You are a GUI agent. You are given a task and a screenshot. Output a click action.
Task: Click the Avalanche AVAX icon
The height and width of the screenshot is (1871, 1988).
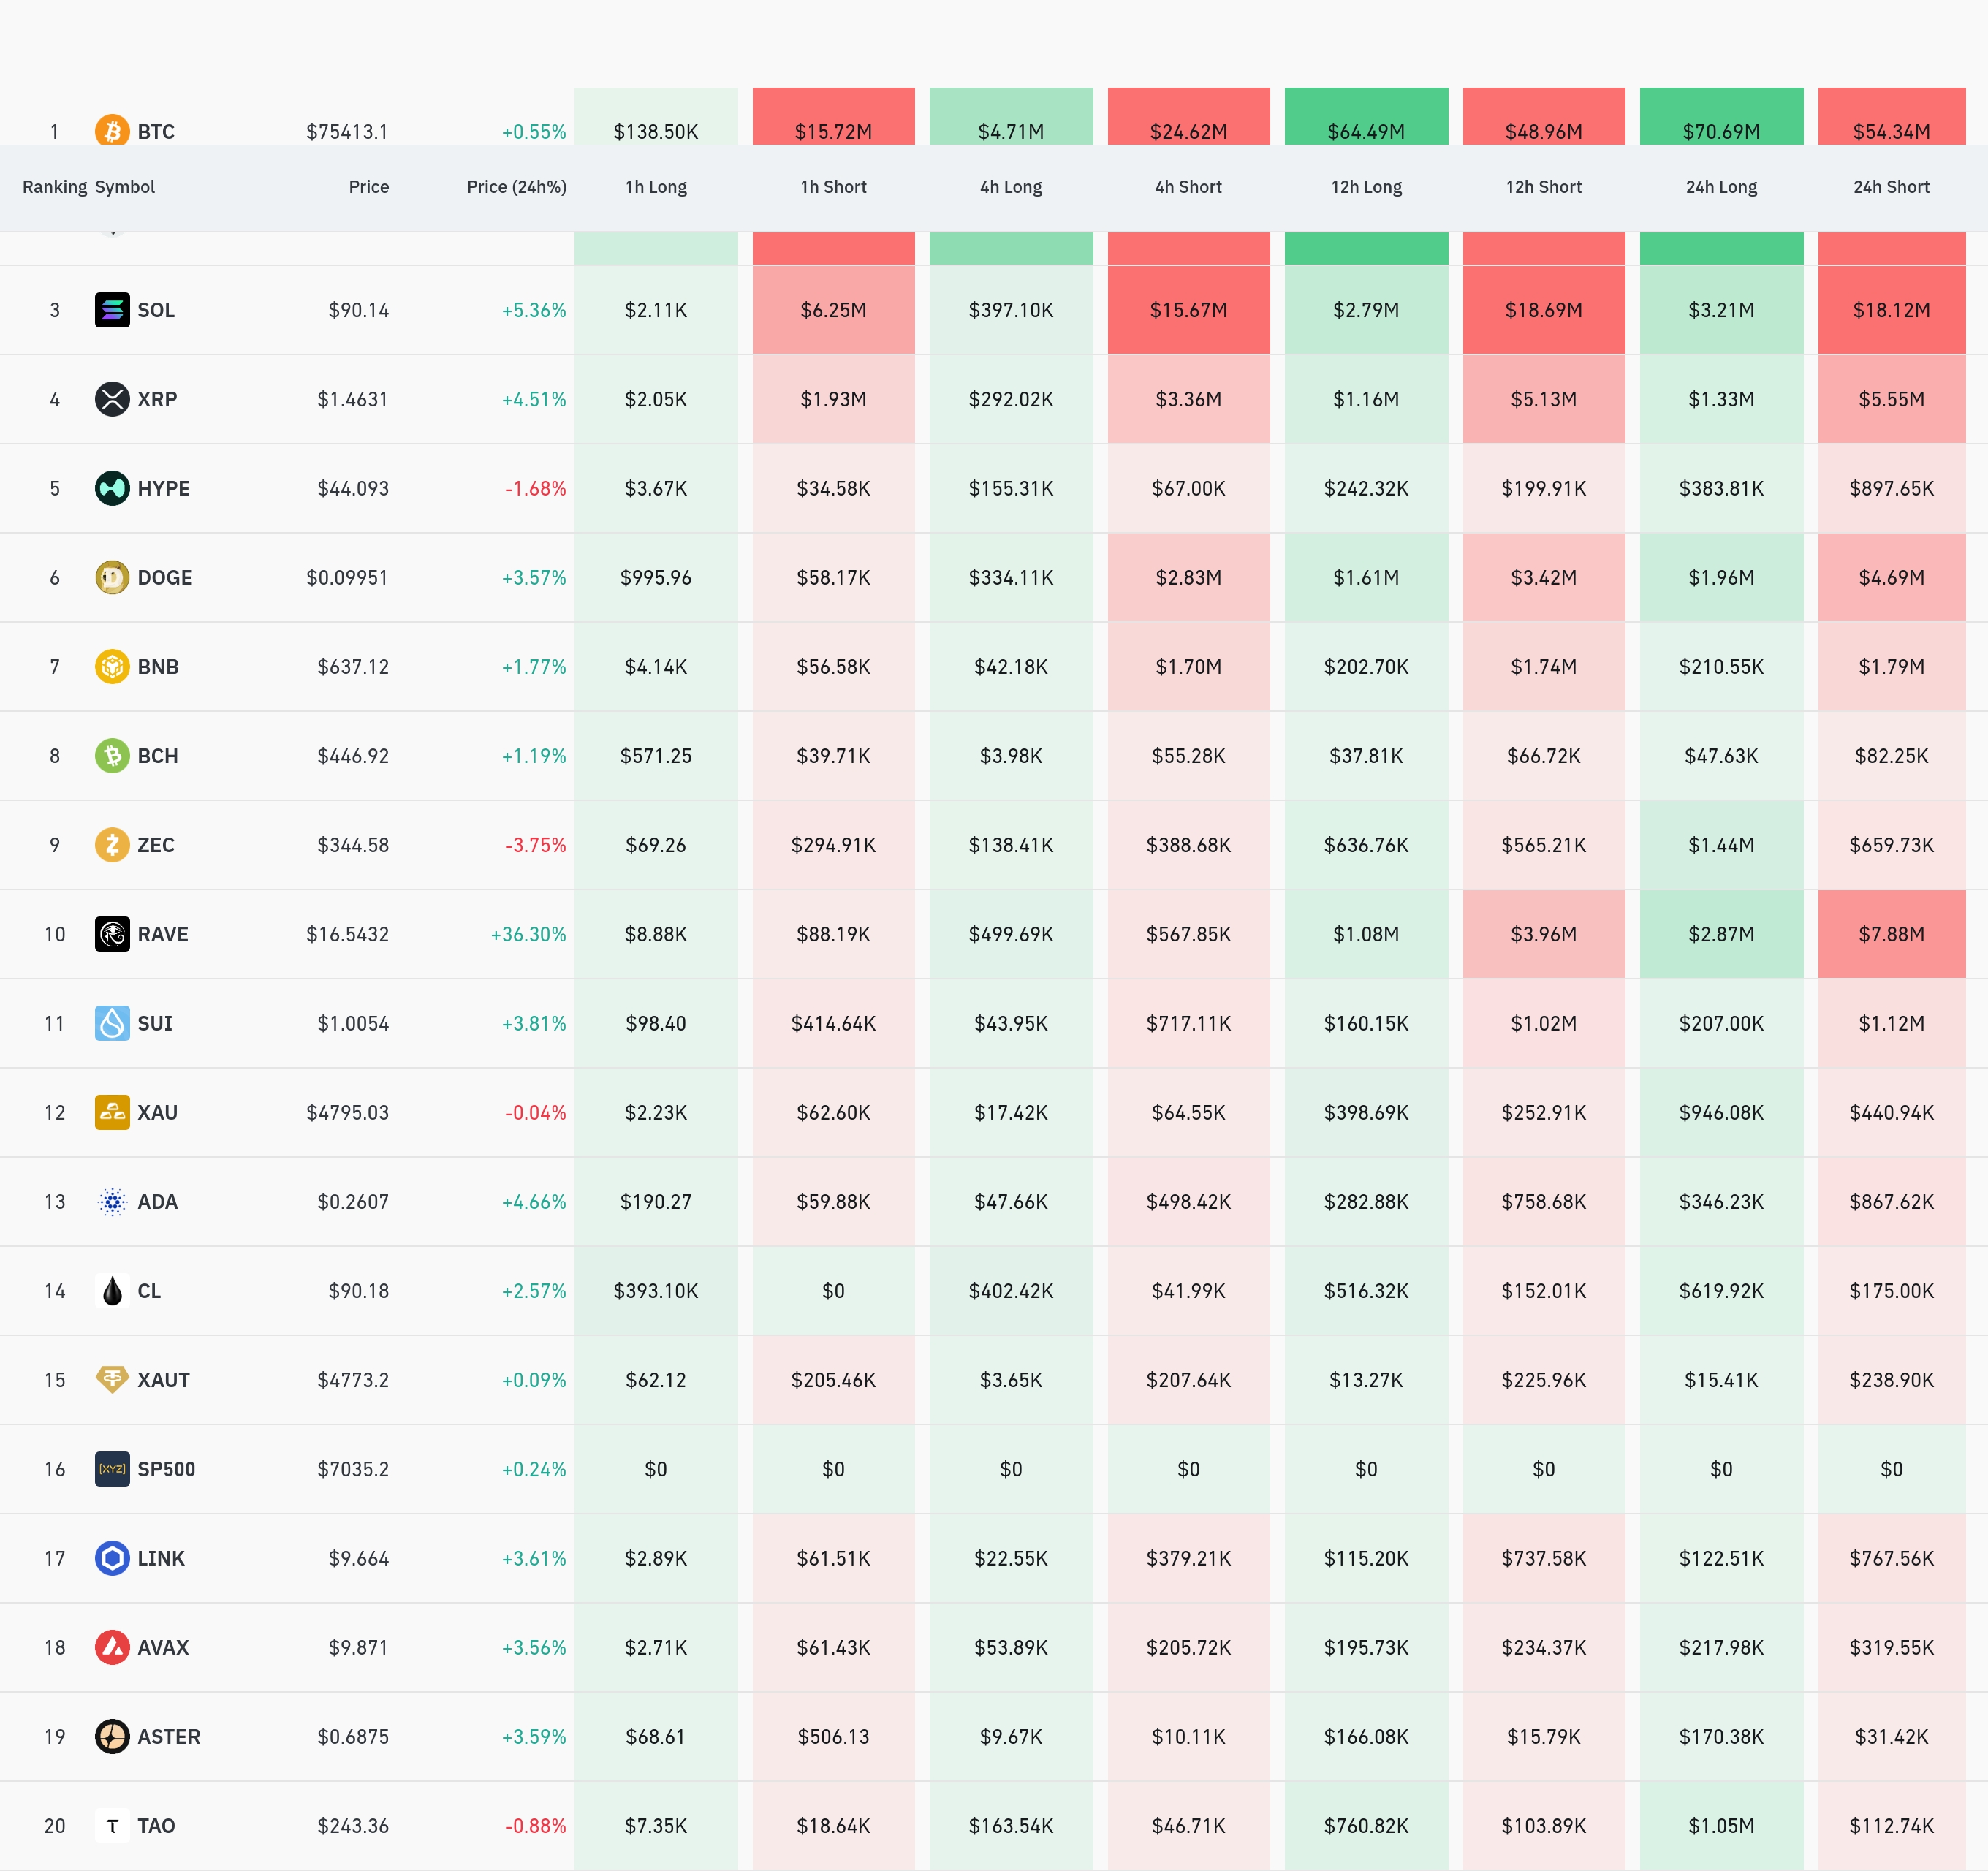[112, 1647]
